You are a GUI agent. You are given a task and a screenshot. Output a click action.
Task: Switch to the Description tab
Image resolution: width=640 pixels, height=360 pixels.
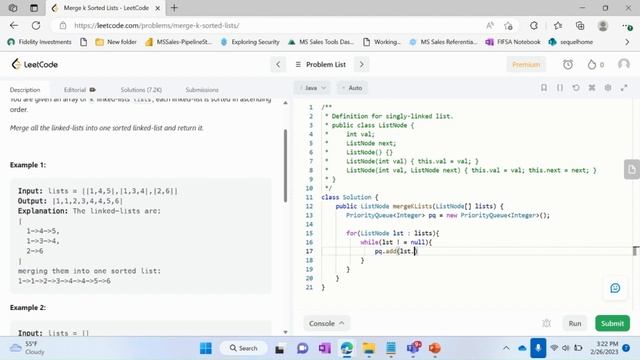pyautogui.click(x=25, y=90)
